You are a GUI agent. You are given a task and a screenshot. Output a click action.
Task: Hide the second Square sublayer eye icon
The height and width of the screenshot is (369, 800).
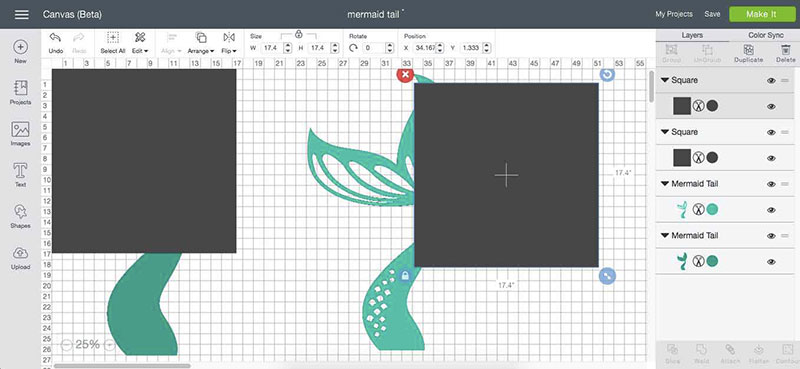(771, 158)
